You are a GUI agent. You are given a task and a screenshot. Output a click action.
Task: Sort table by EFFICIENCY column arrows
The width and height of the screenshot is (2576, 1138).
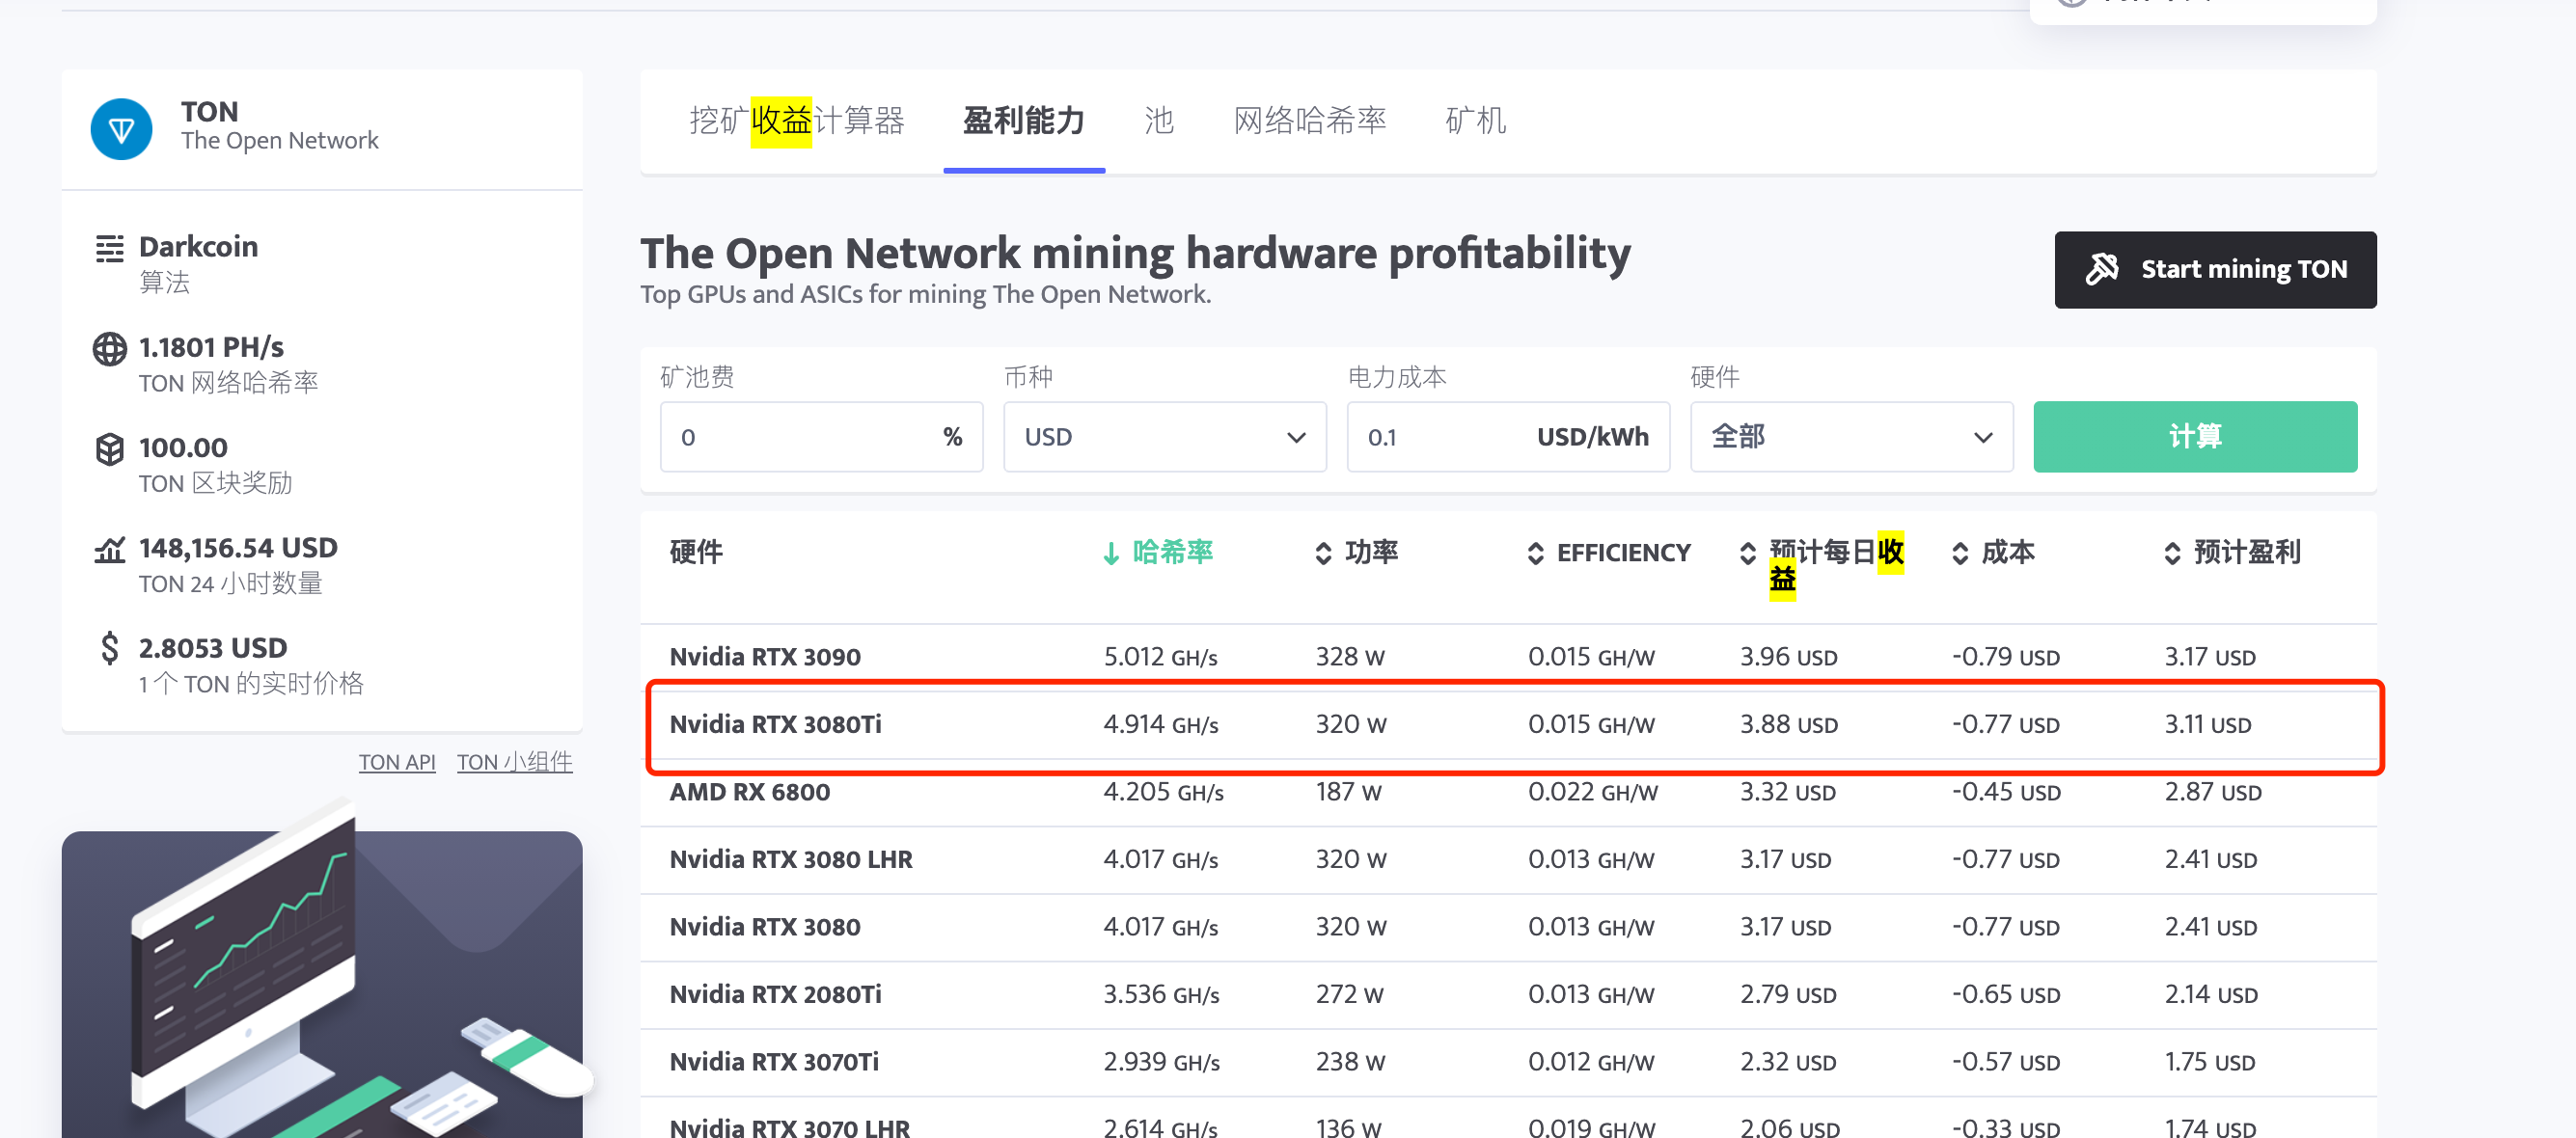point(1535,553)
